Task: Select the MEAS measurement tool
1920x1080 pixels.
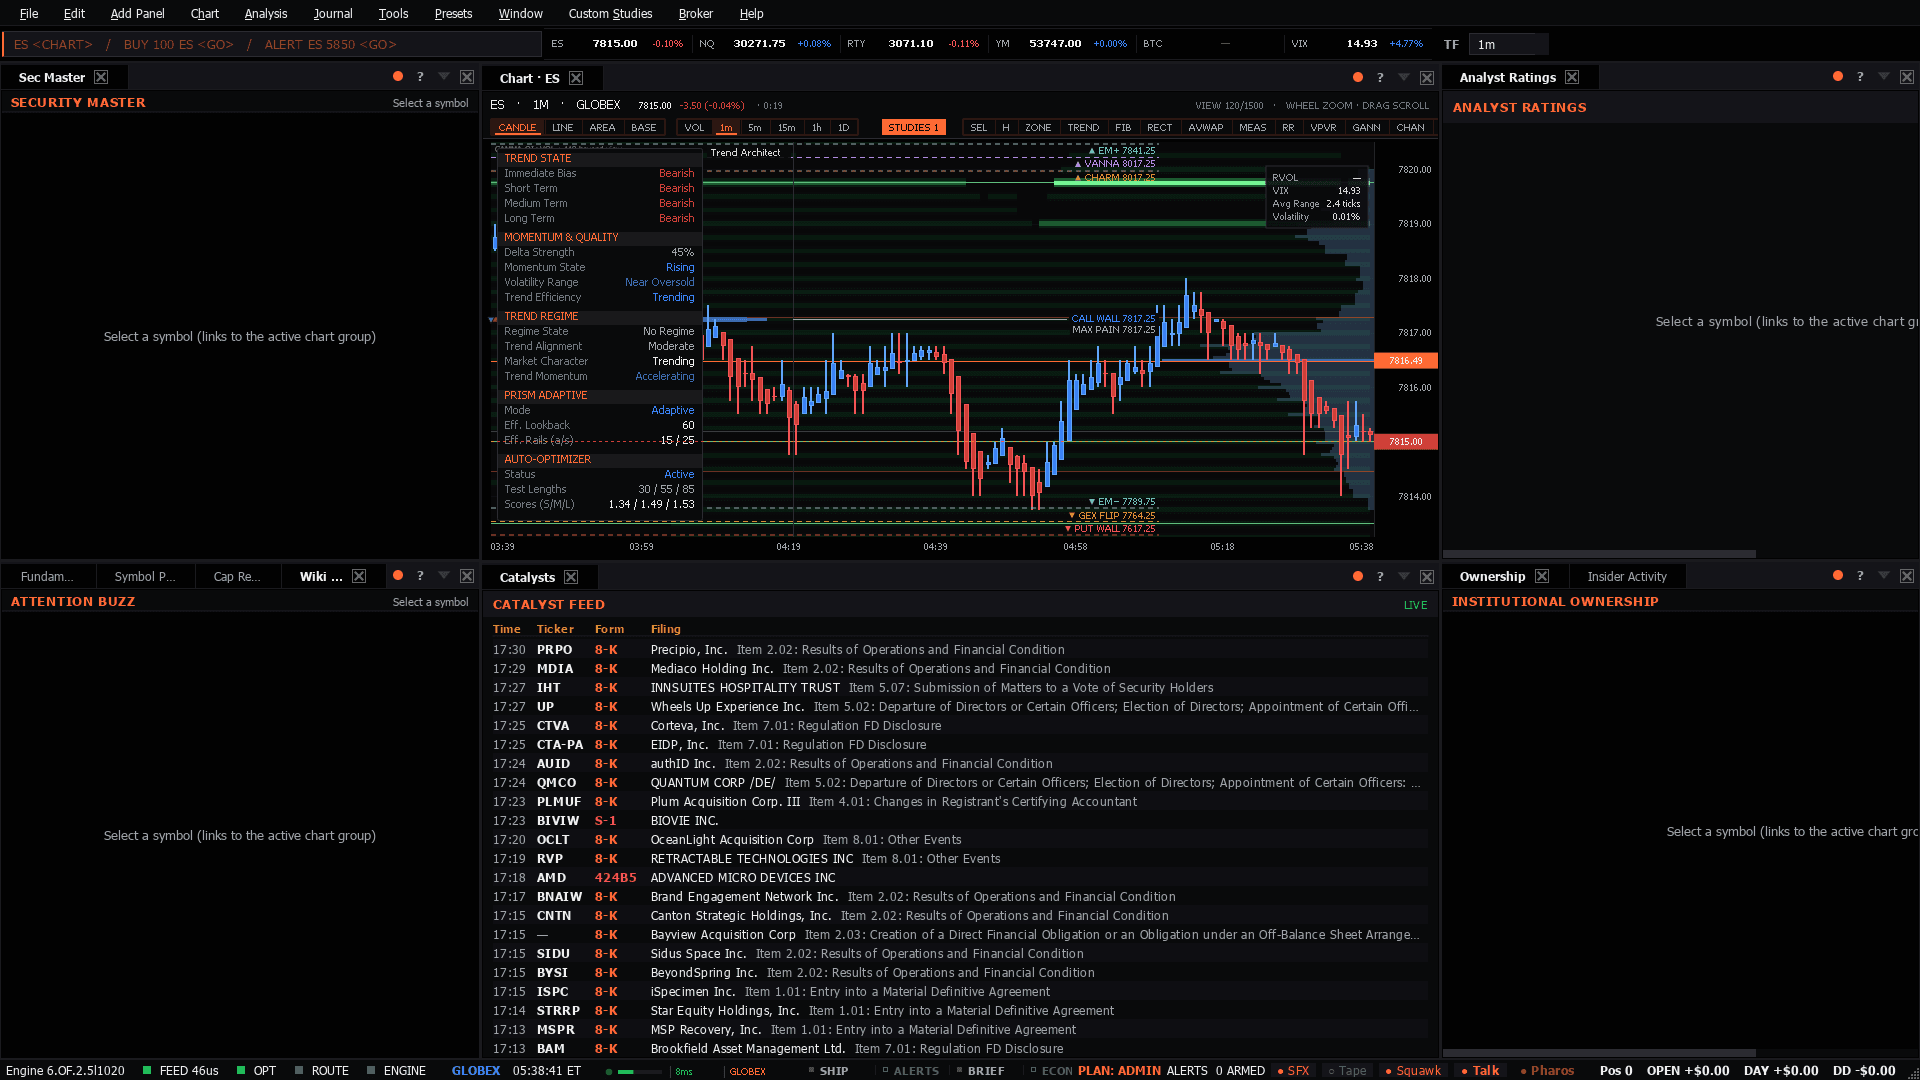Action: (1252, 127)
